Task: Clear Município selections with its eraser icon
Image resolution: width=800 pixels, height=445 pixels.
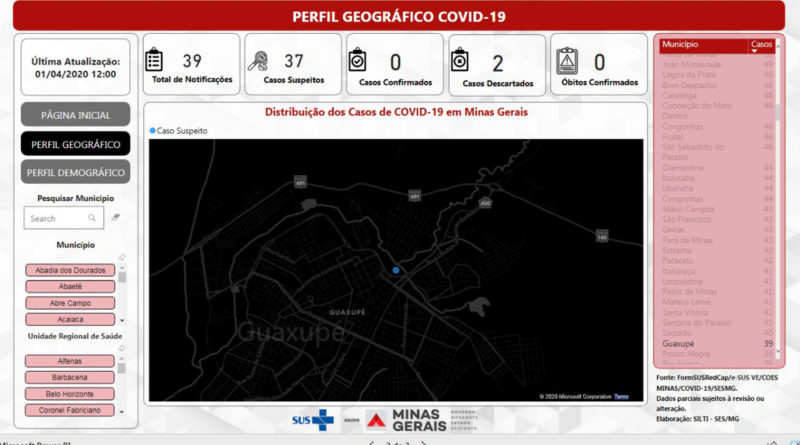Action: (x=121, y=257)
